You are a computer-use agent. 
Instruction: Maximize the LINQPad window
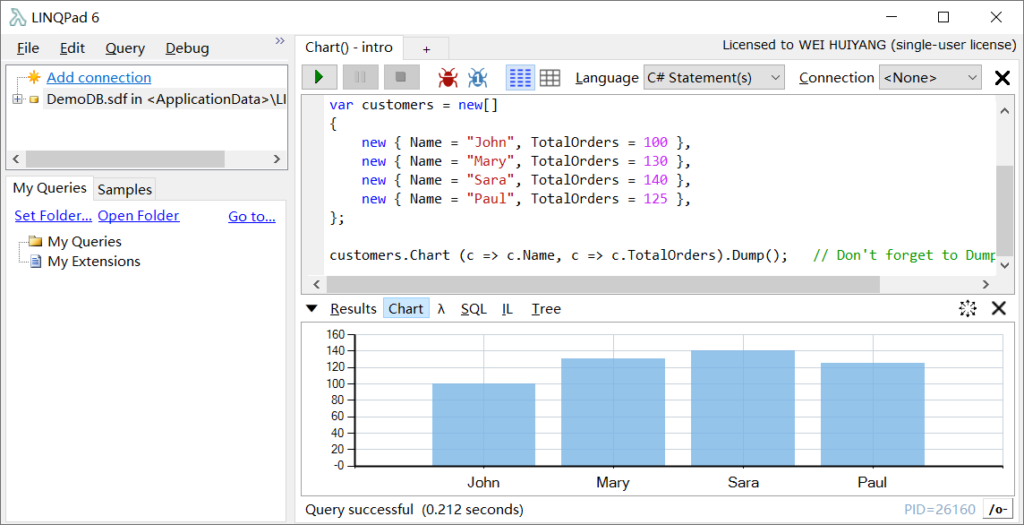(x=943, y=18)
